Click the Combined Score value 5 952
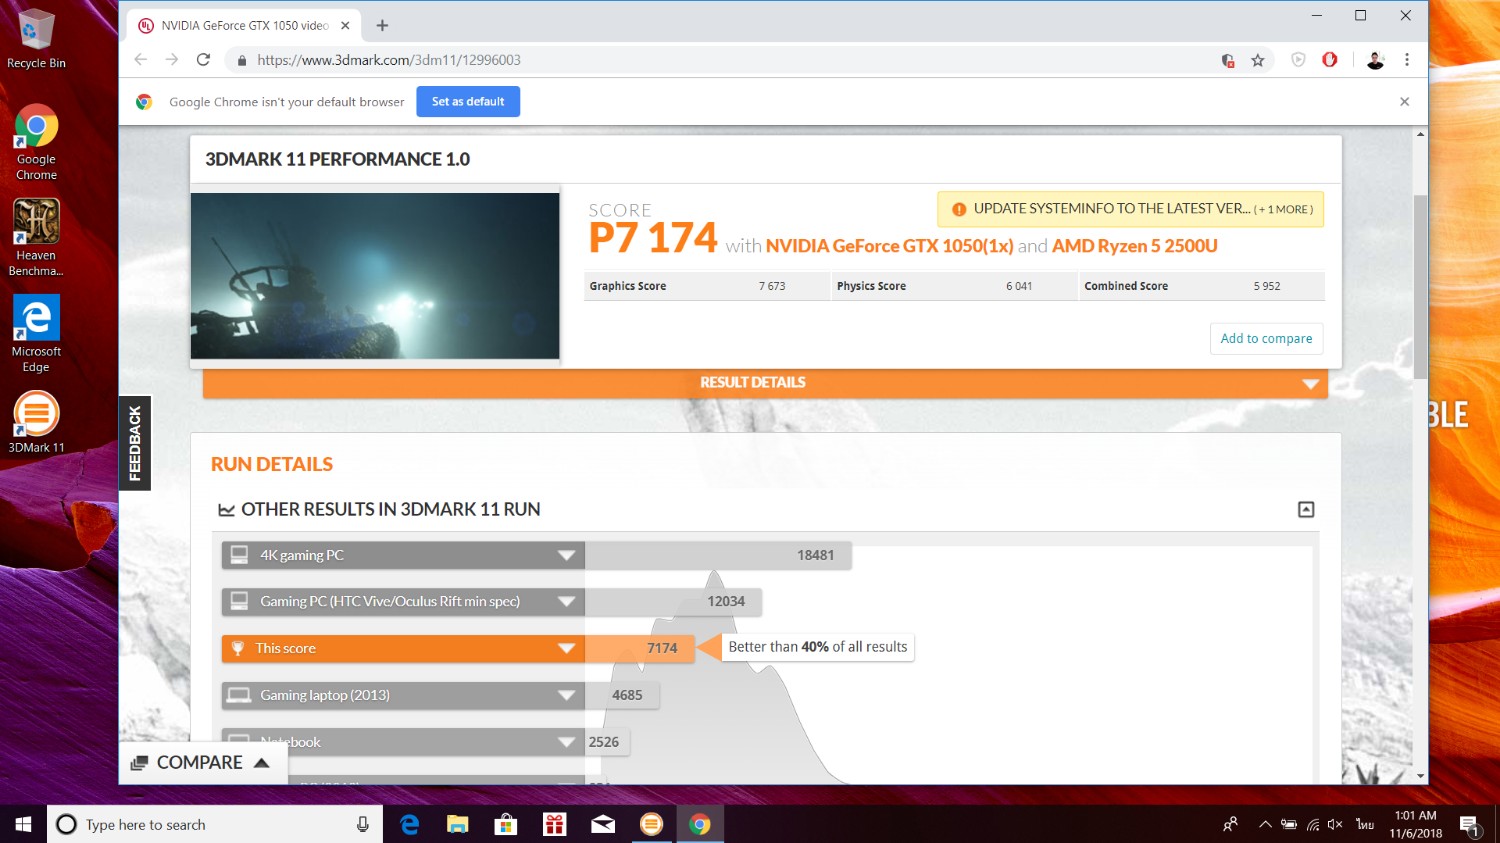1500x843 pixels. tap(1267, 286)
